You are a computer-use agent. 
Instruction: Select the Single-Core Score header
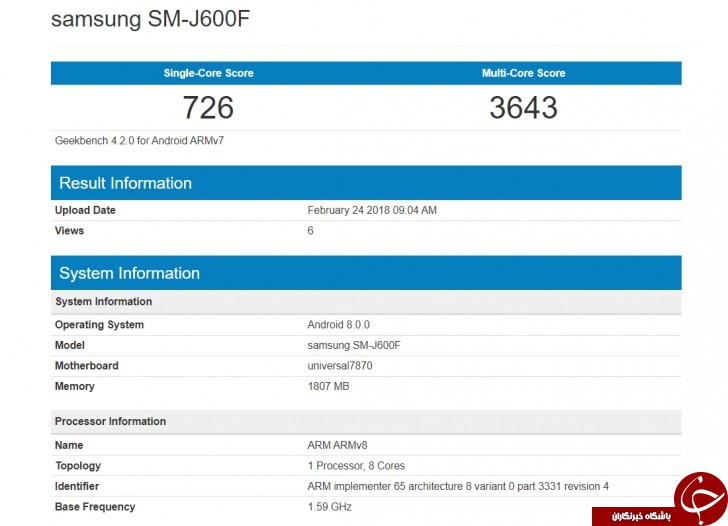coord(208,73)
